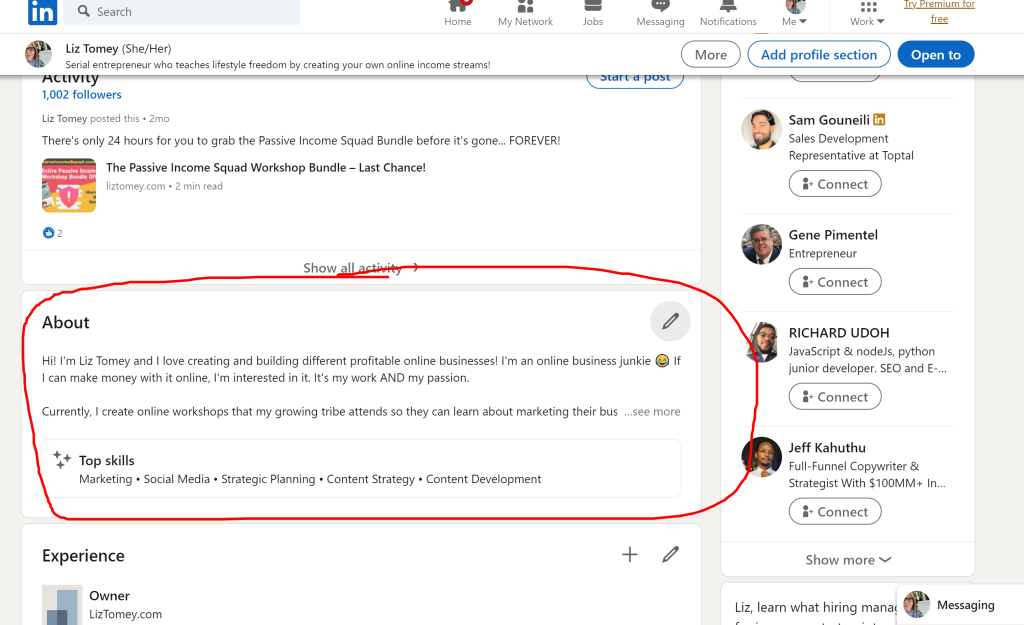This screenshot has width=1024, height=625.
Task: Click the Sam Gouneili name
Action: (x=829, y=120)
